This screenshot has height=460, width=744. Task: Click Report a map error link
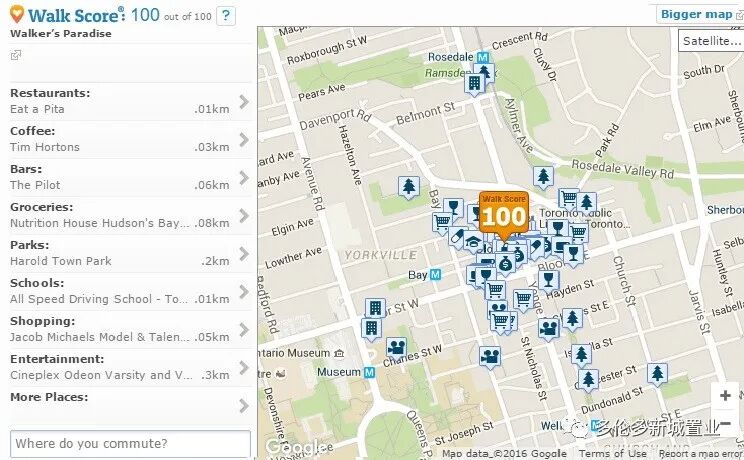[700, 453]
